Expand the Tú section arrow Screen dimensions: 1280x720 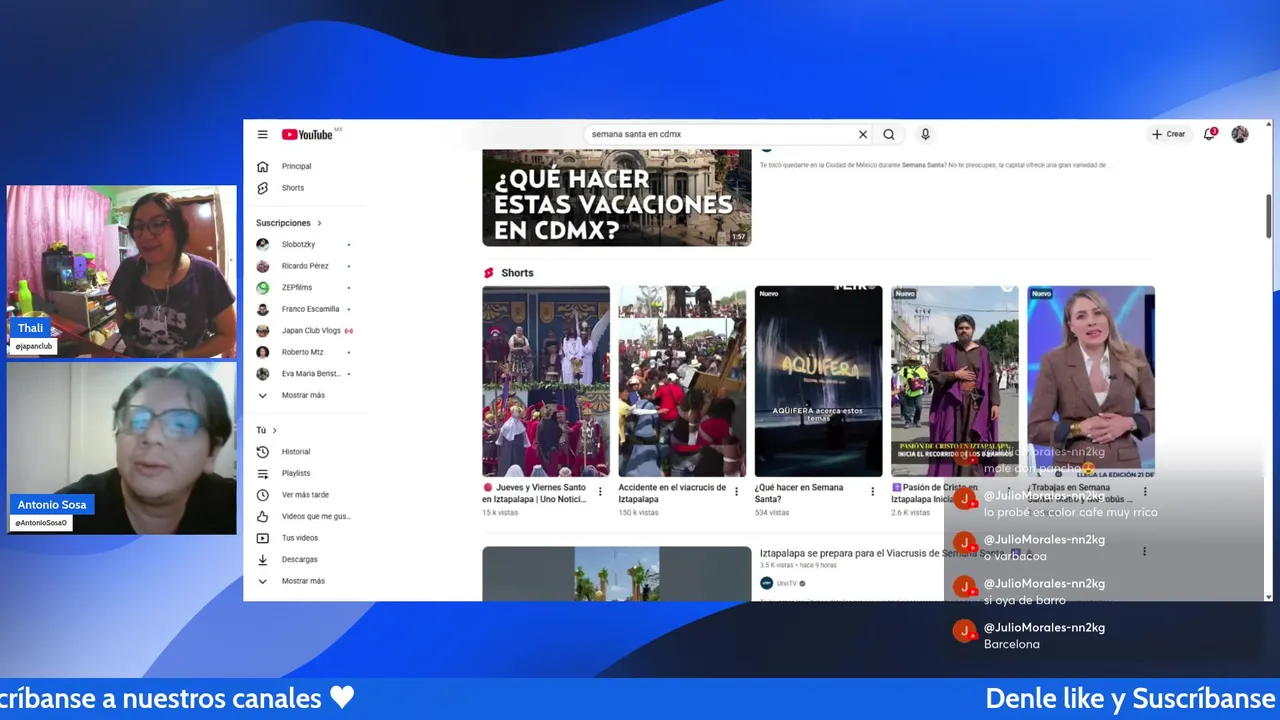[275, 430]
